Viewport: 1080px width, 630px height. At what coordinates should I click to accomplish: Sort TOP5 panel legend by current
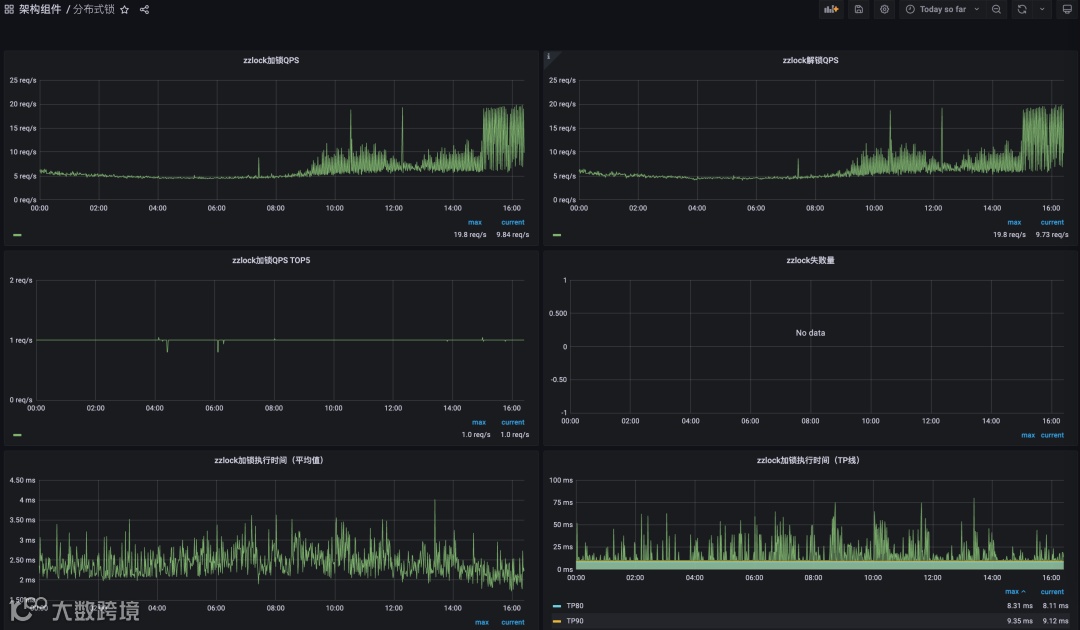[512, 422]
